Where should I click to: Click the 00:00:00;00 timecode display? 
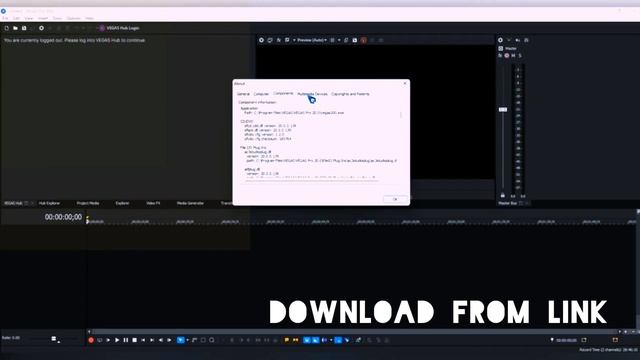(63, 217)
